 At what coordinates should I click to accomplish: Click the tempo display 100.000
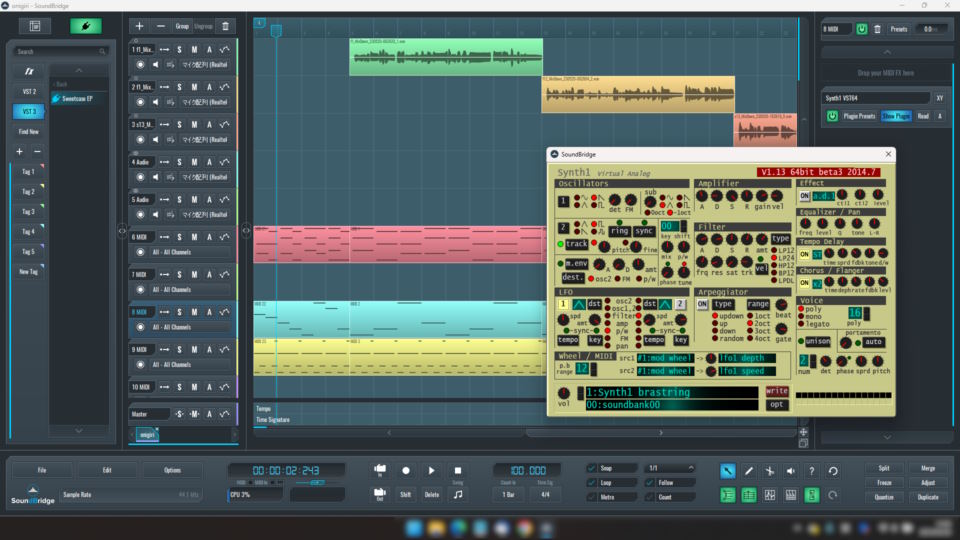click(x=528, y=470)
